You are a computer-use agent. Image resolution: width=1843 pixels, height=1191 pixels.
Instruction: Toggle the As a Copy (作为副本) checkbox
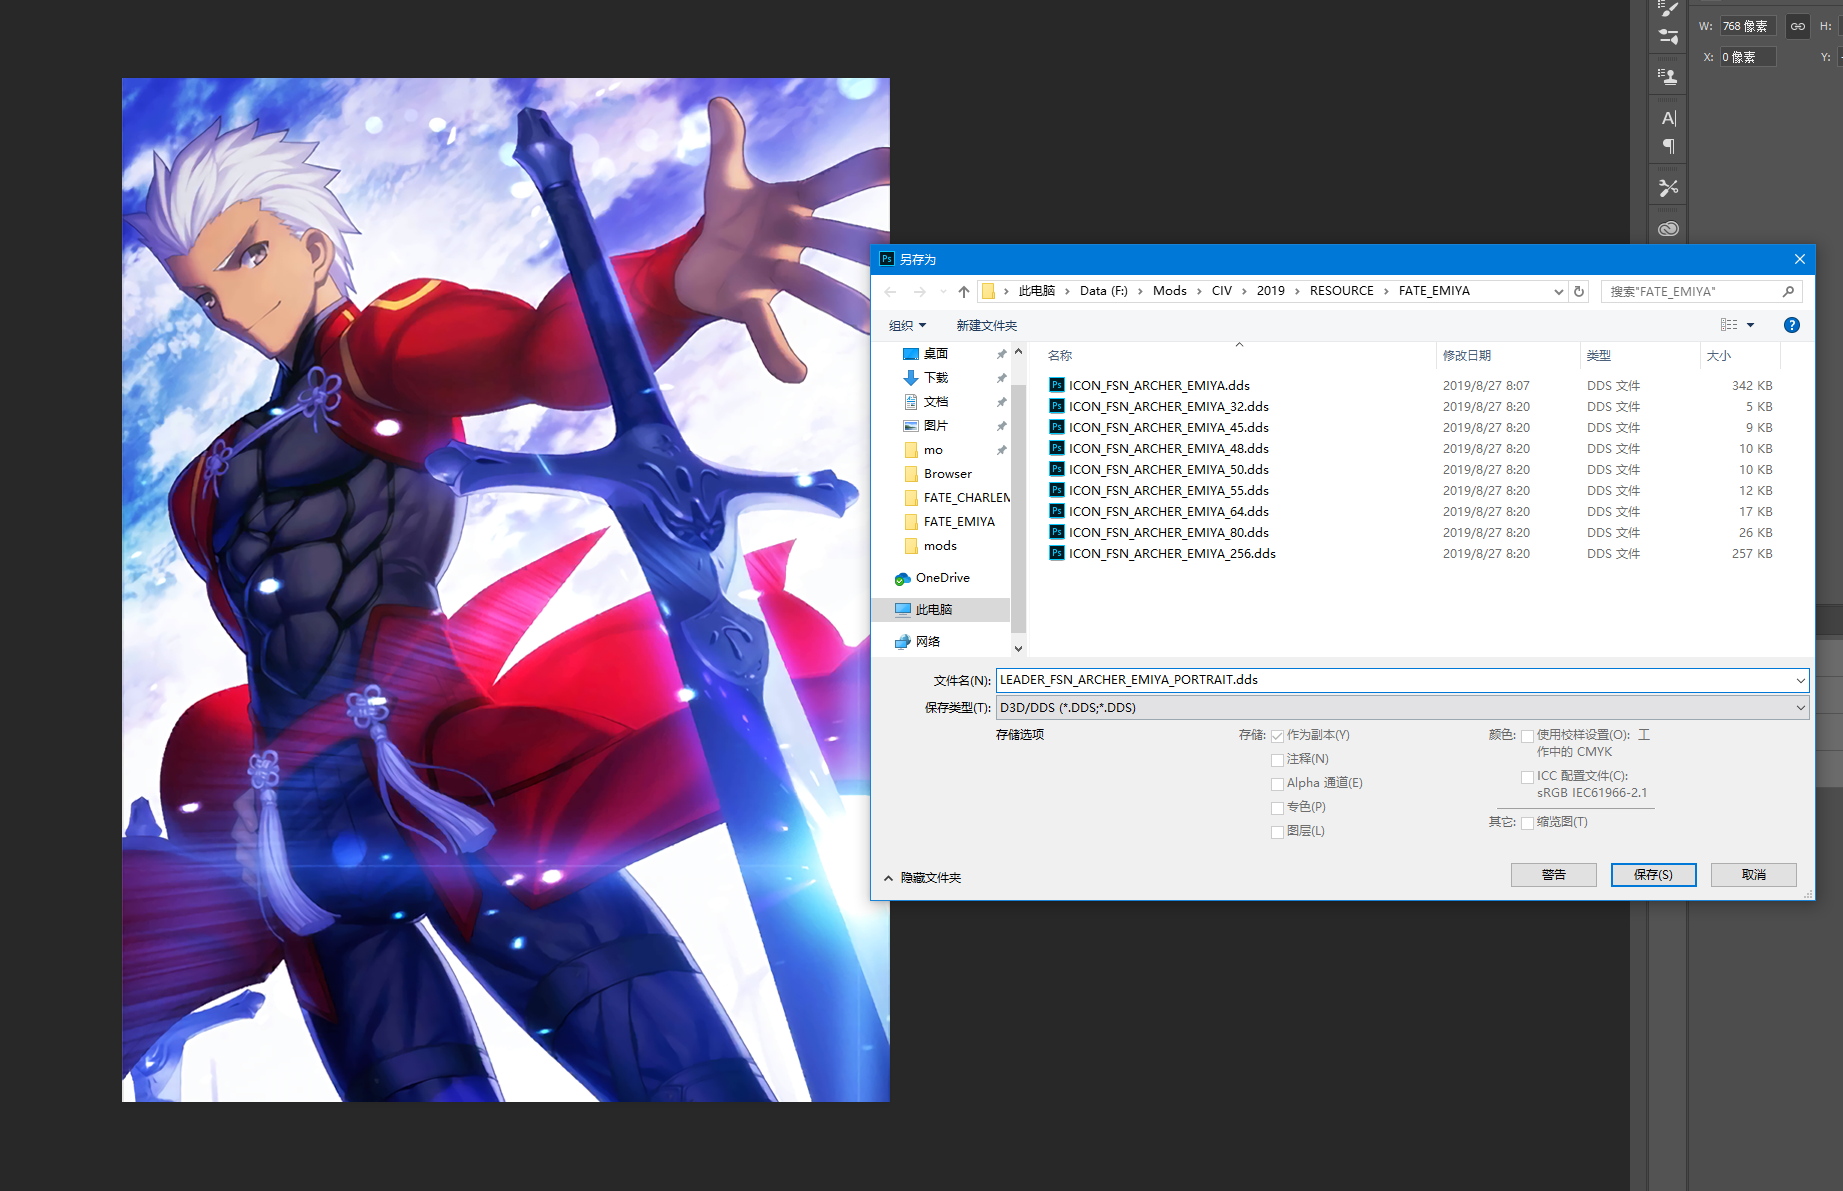pyautogui.click(x=1277, y=736)
